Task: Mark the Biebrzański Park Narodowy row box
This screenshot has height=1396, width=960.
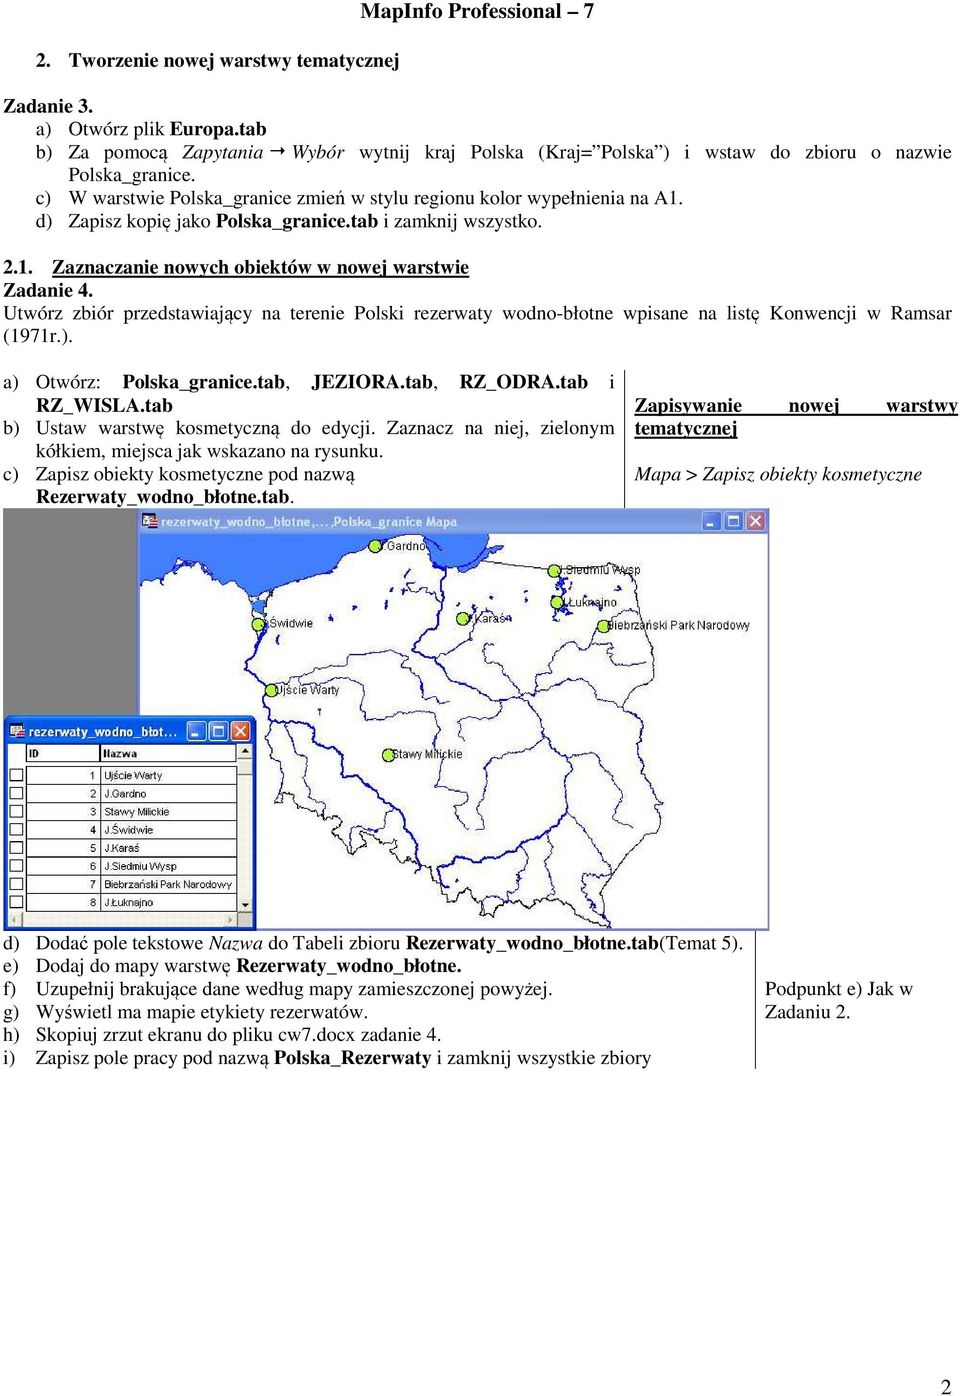Action: pos(16,883)
